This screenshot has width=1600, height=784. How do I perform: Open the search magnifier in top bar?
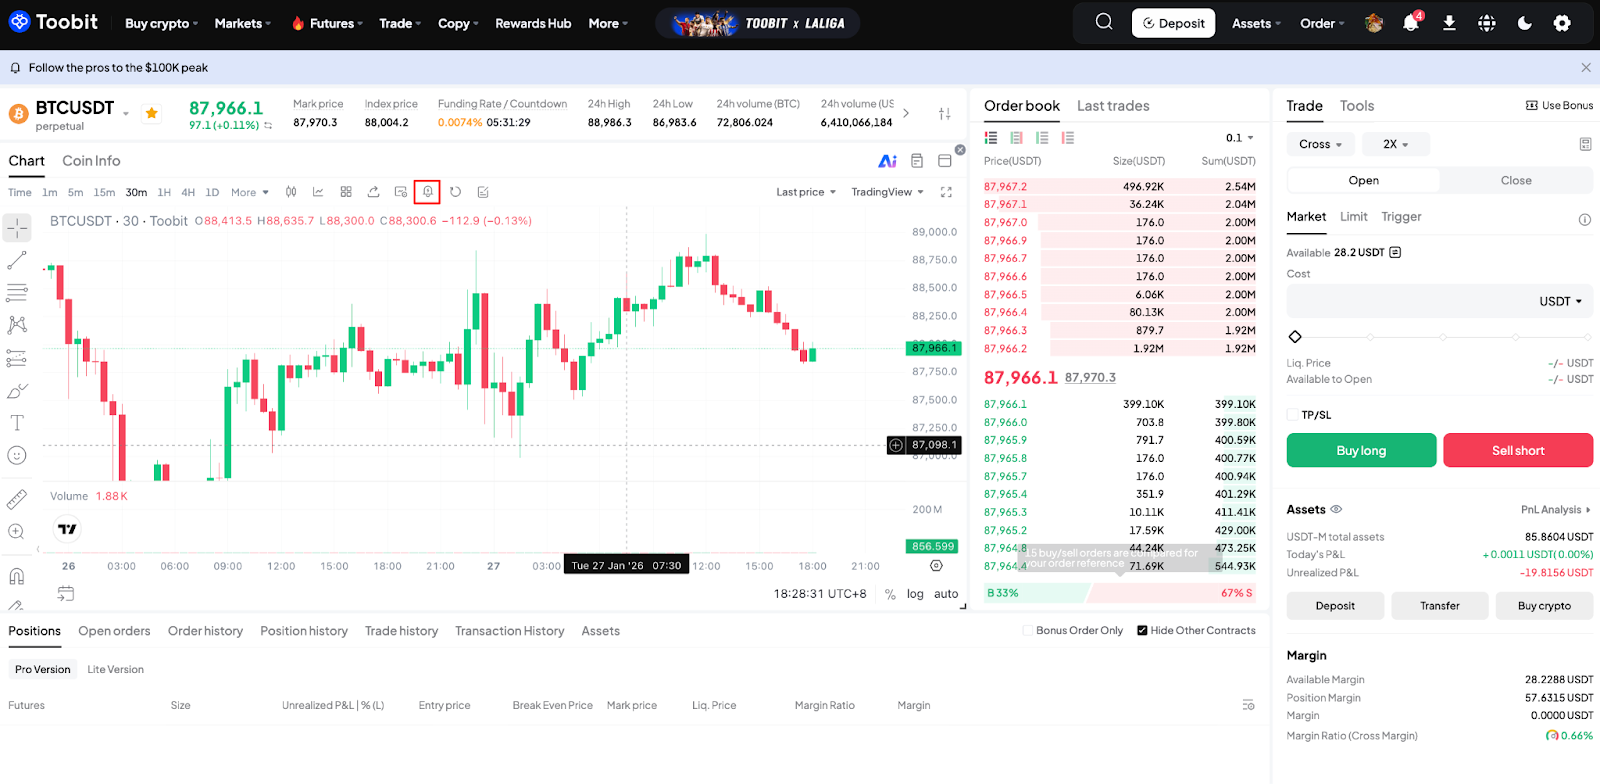(x=1104, y=22)
